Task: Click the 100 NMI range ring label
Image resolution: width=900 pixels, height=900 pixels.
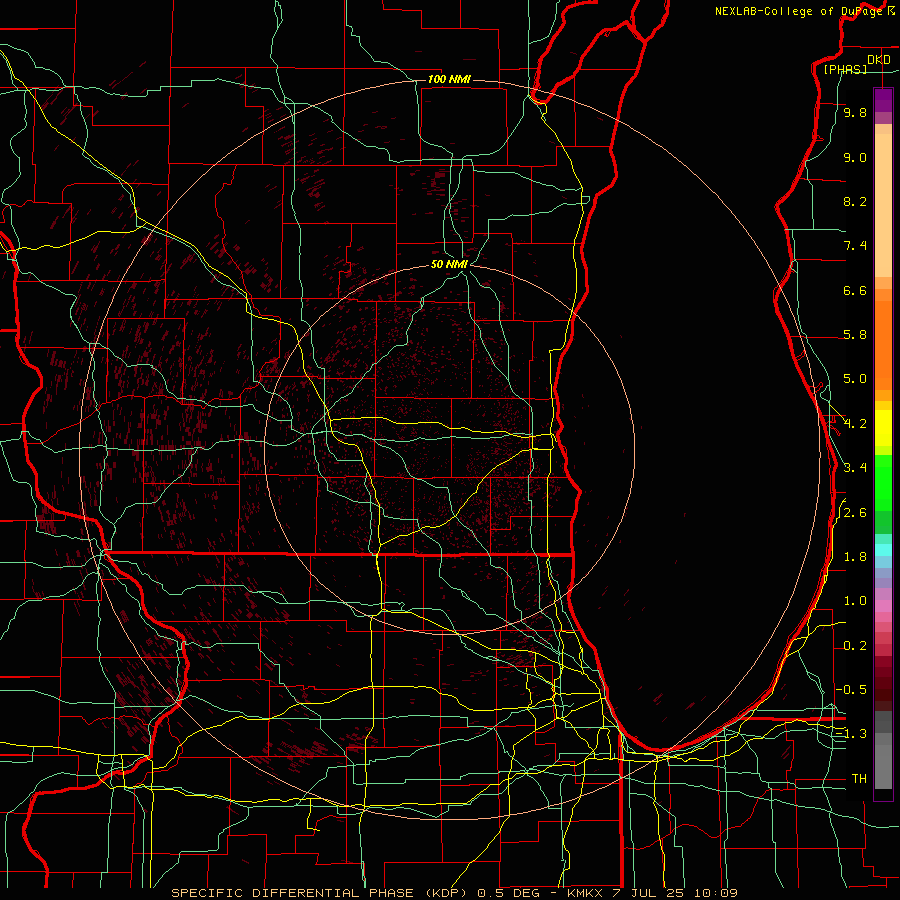Action: pyautogui.click(x=449, y=79)
